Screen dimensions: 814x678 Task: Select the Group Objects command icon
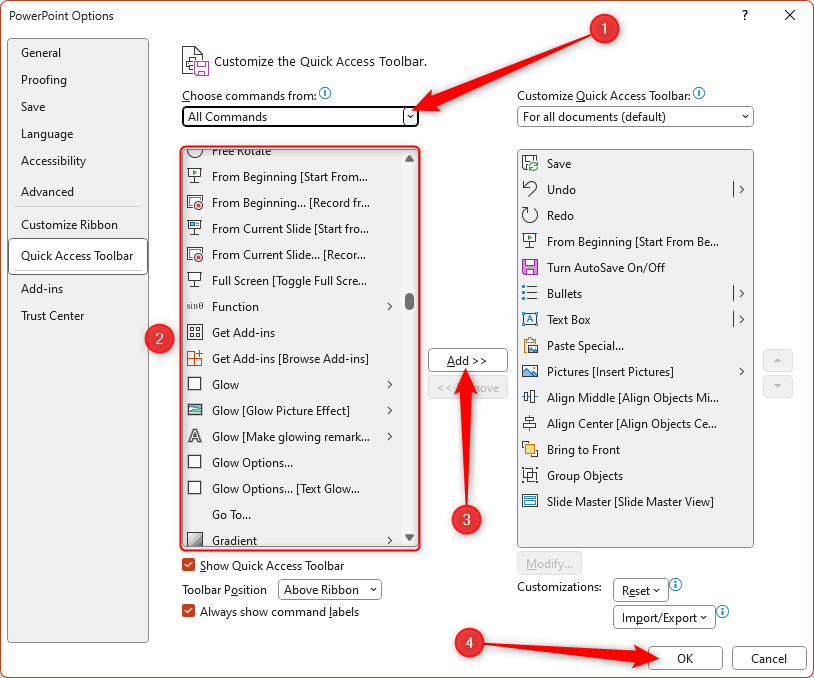pos(530,475)
